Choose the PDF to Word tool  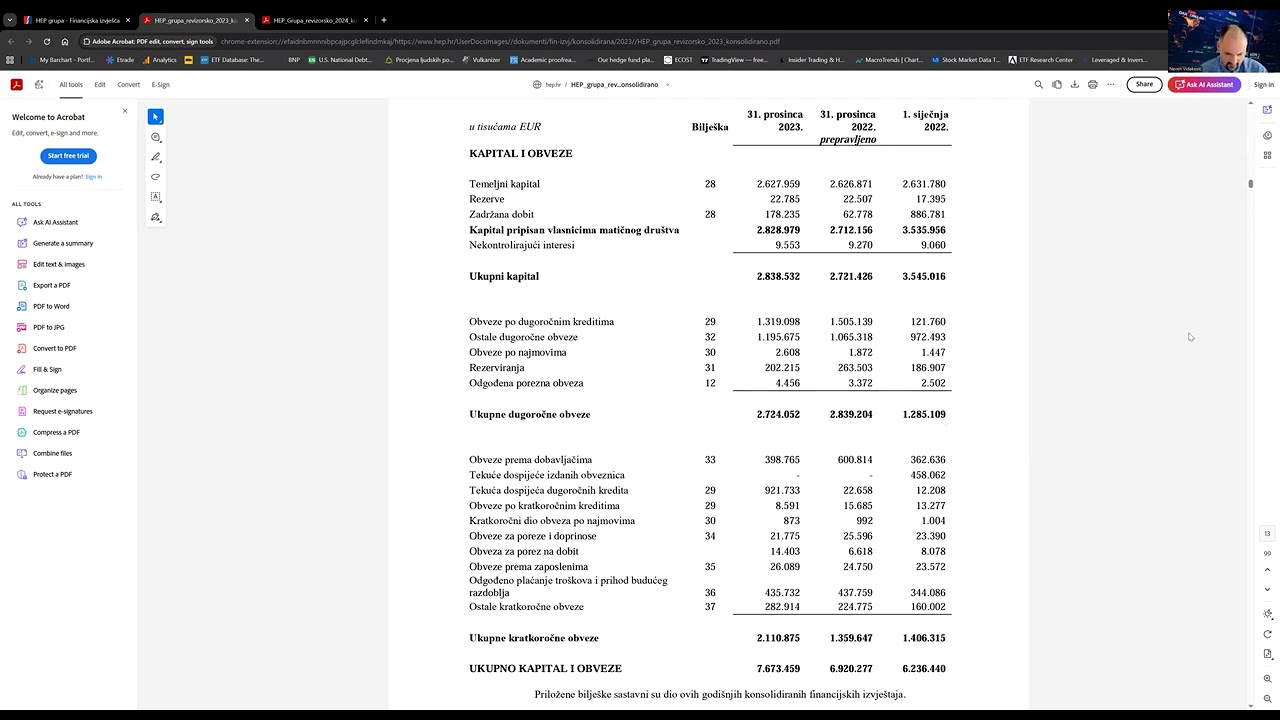(51, 306)
